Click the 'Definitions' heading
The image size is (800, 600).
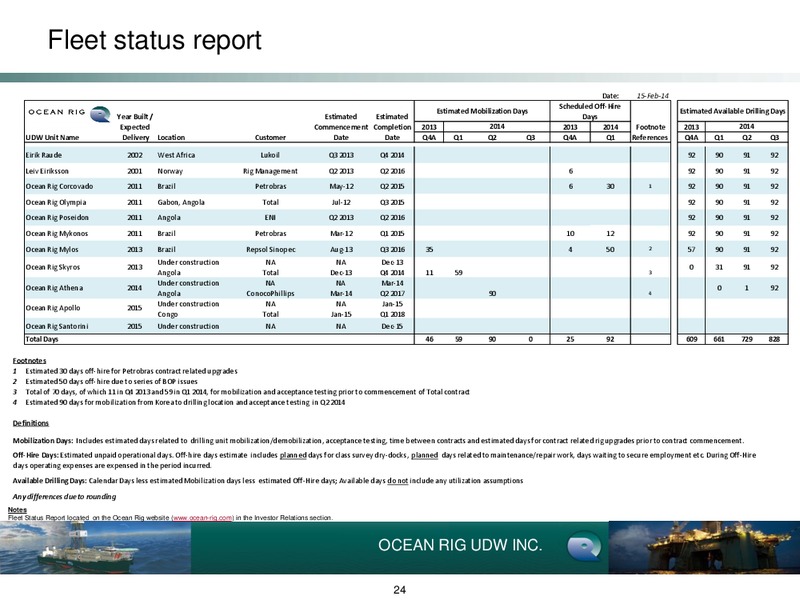31,423
